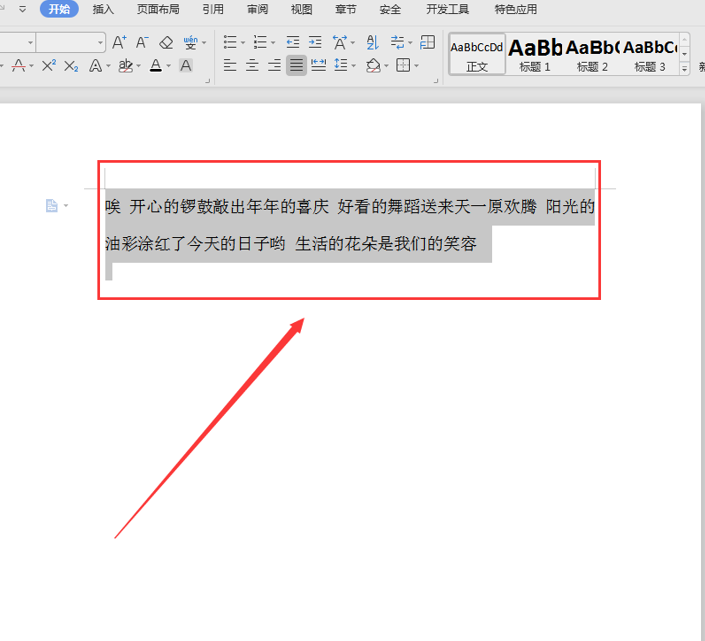705x641 pixels.
Task: Open the 视图 tab
Action: click(x=301, y=9)
